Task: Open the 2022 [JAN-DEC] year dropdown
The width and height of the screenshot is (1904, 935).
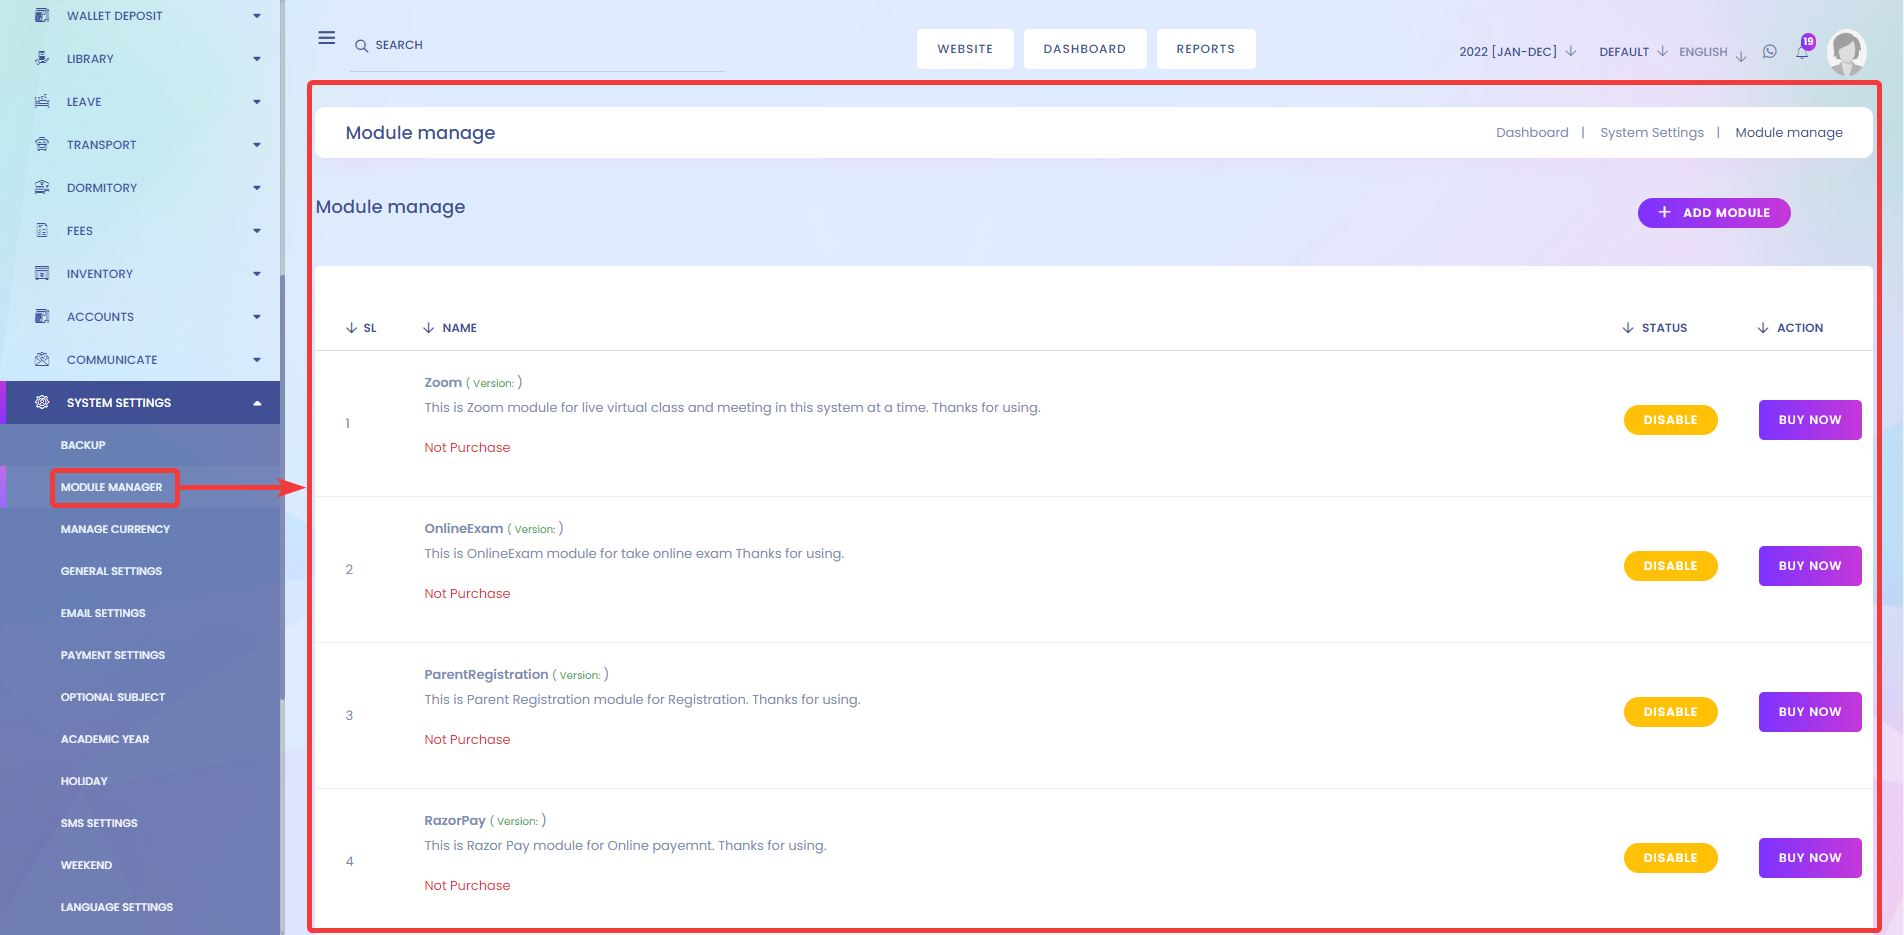Action: [x=1517, y=51]
